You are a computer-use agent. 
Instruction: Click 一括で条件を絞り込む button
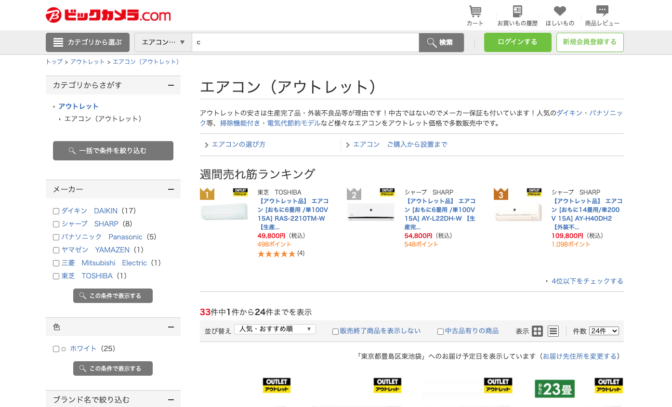point(113,151)
